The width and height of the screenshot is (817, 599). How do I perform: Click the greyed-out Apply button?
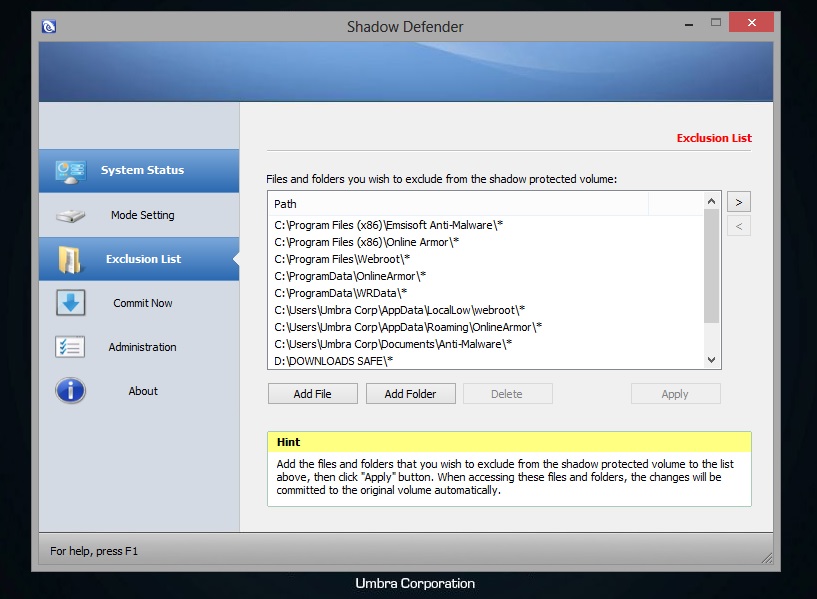click(x=675, y=394)
